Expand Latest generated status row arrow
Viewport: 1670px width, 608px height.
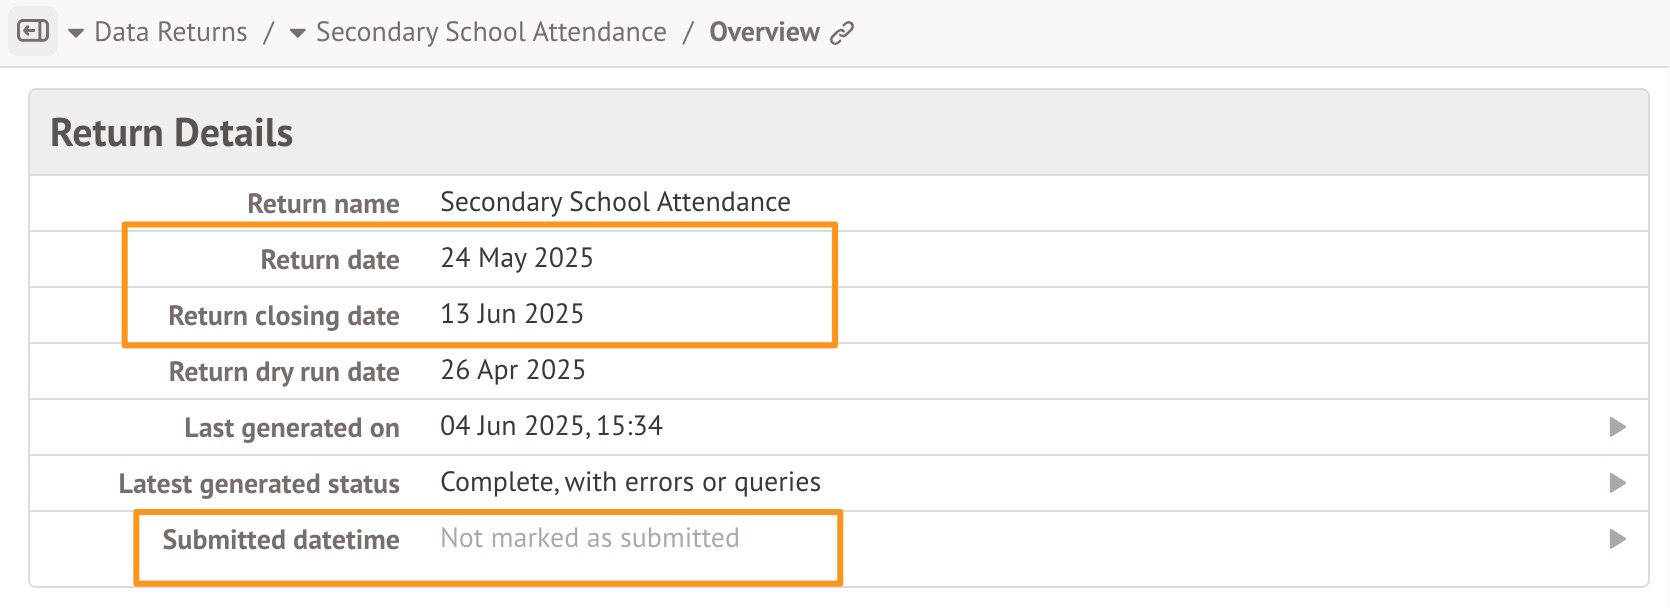pos(1616,483)
